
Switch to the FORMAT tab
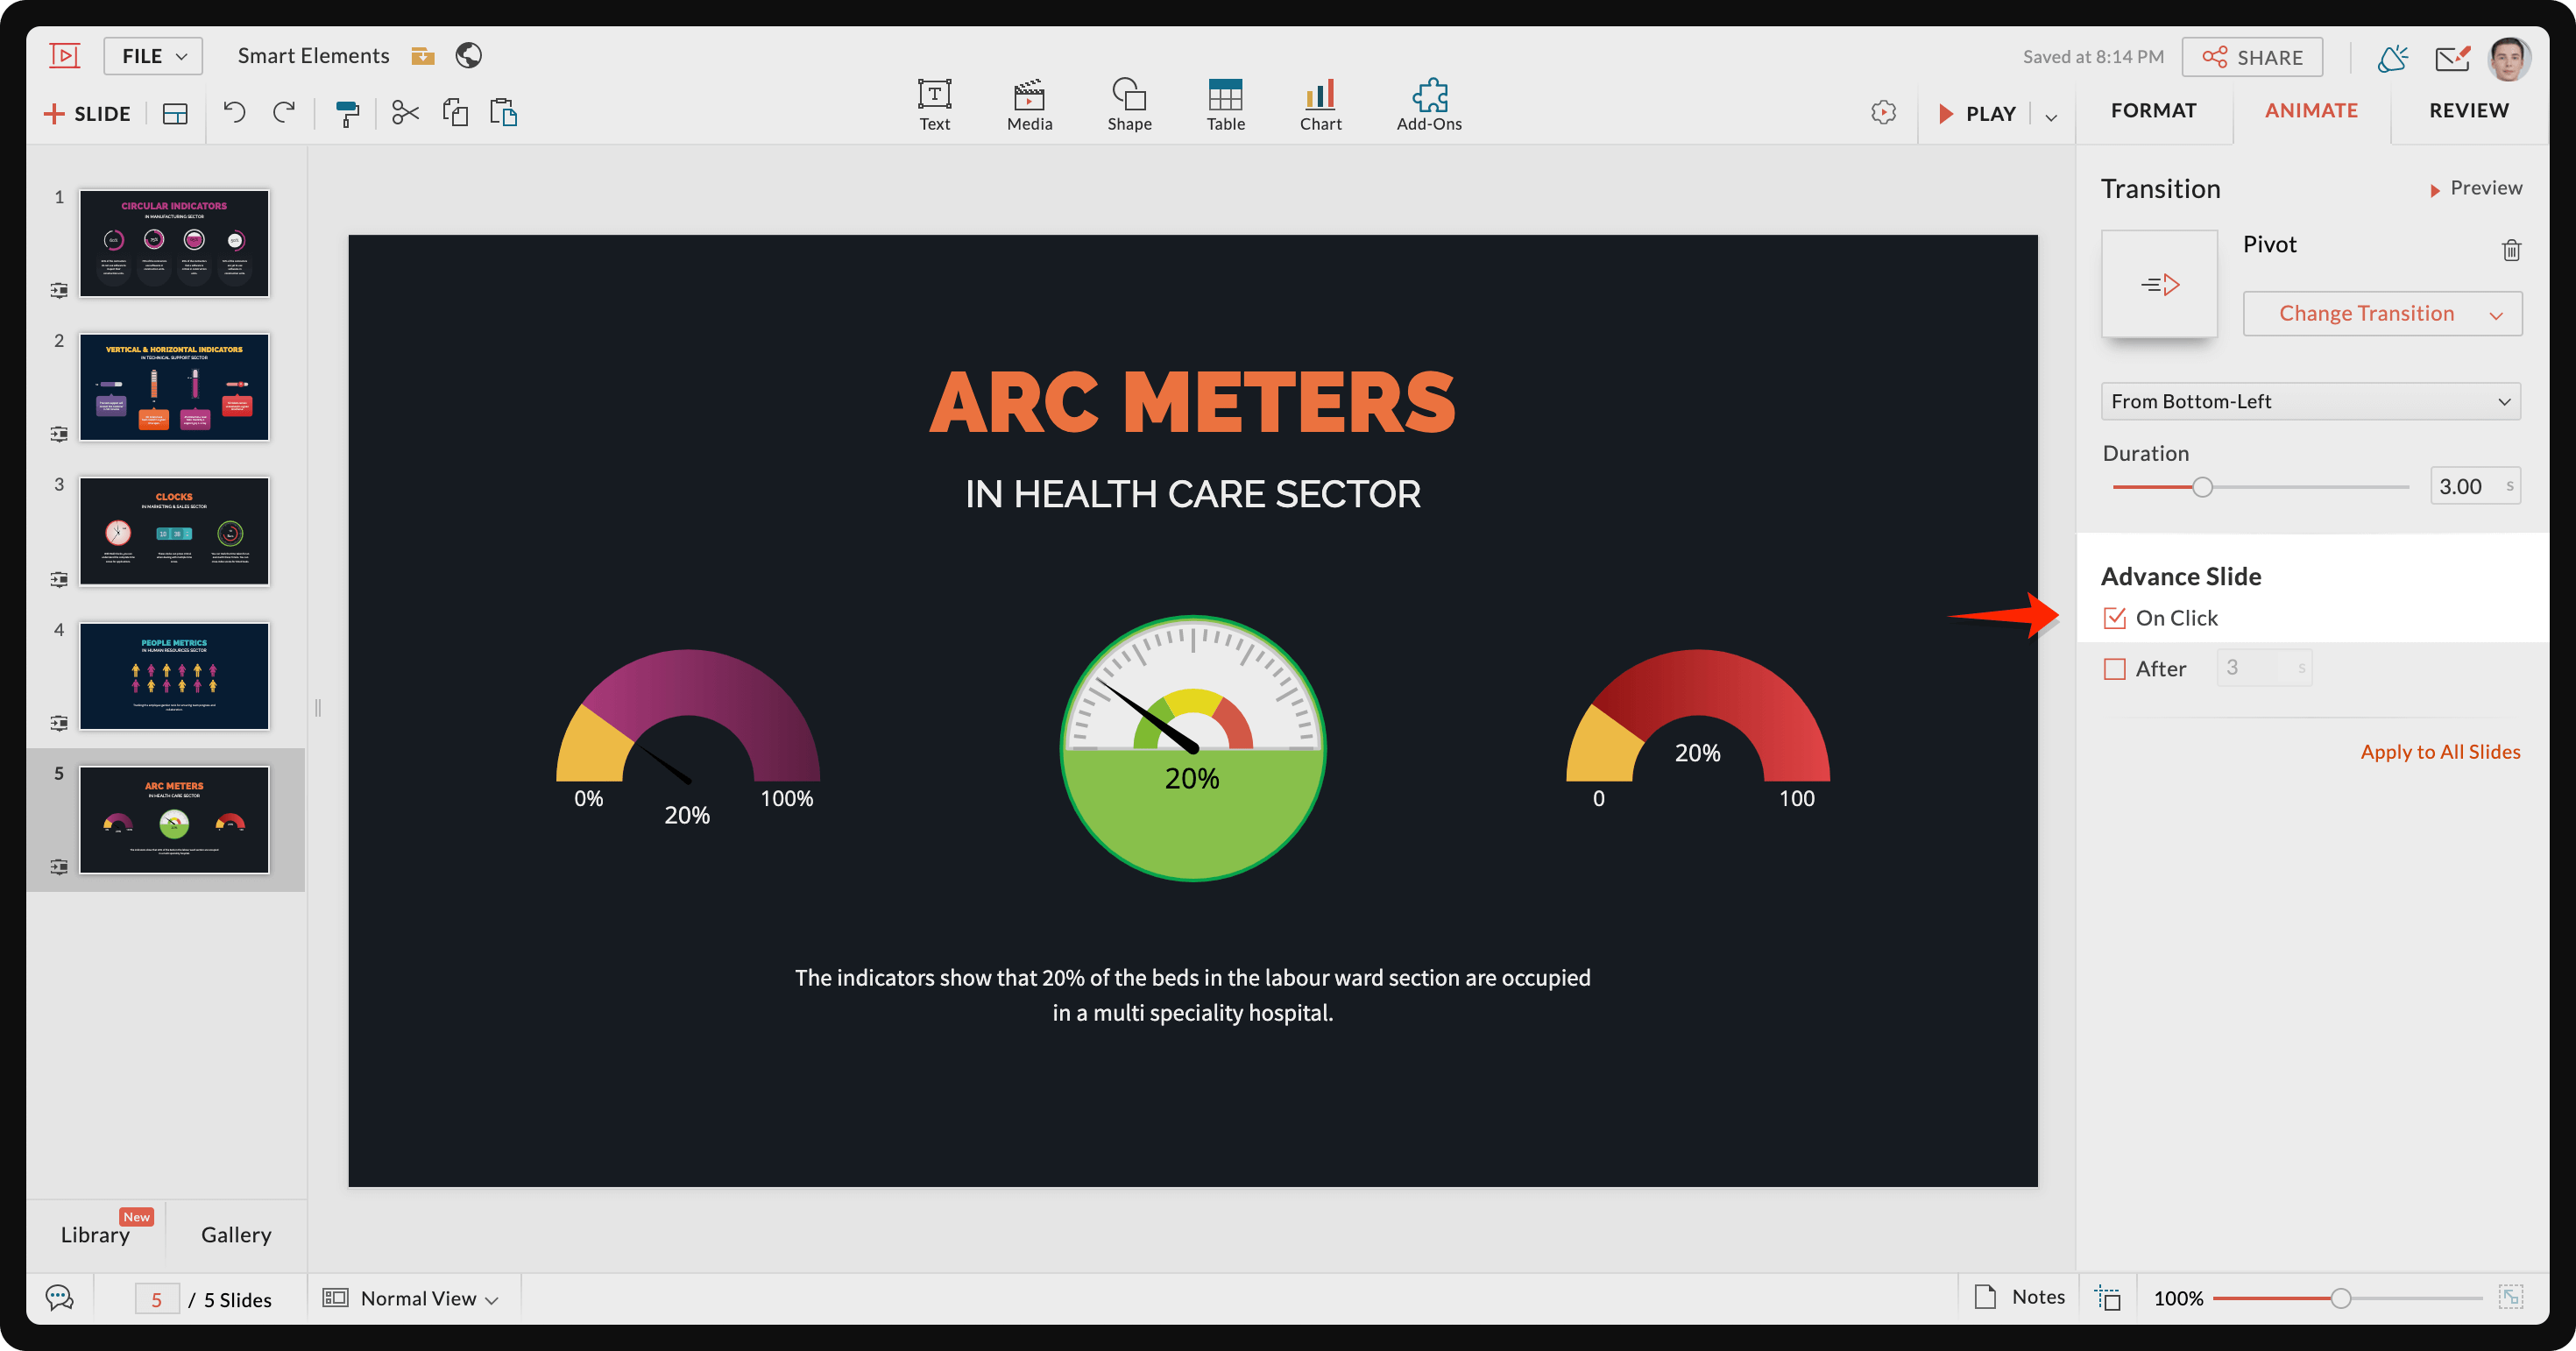tap(2153, 110)
